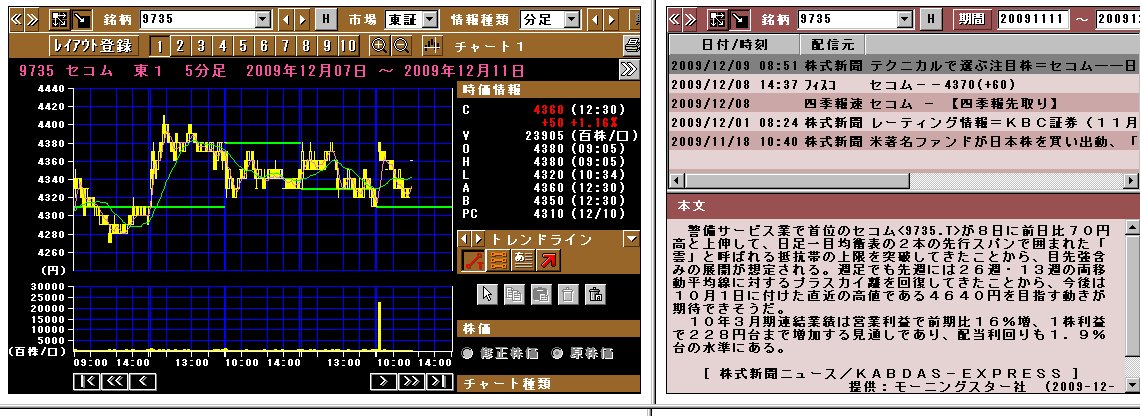Select layout 10 tab
The width and height of the screenshot is (1140, 416).
349,47
